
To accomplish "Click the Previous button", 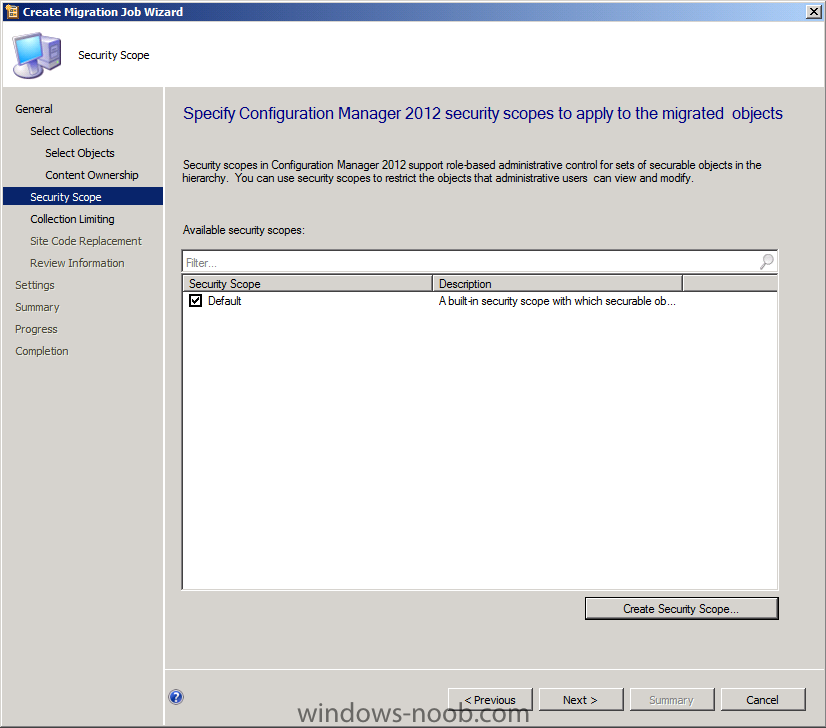I will point(490,700).
